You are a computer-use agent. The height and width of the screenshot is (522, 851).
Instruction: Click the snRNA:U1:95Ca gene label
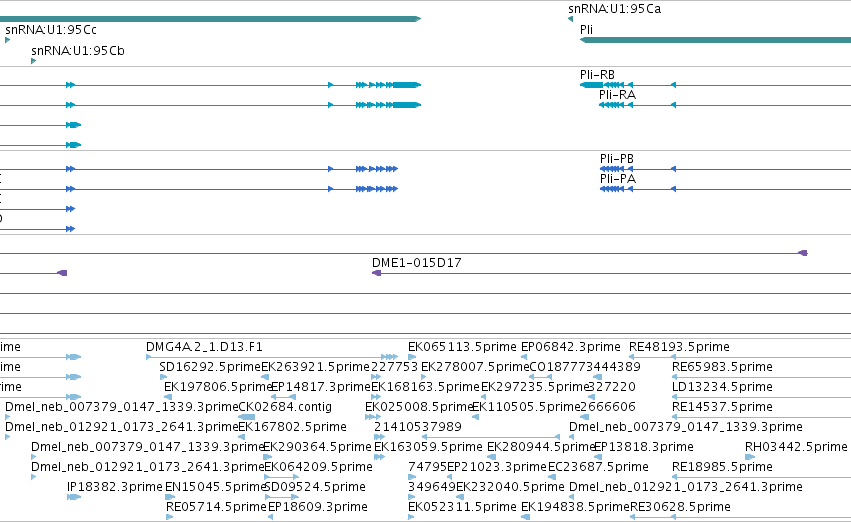point(614,9)
